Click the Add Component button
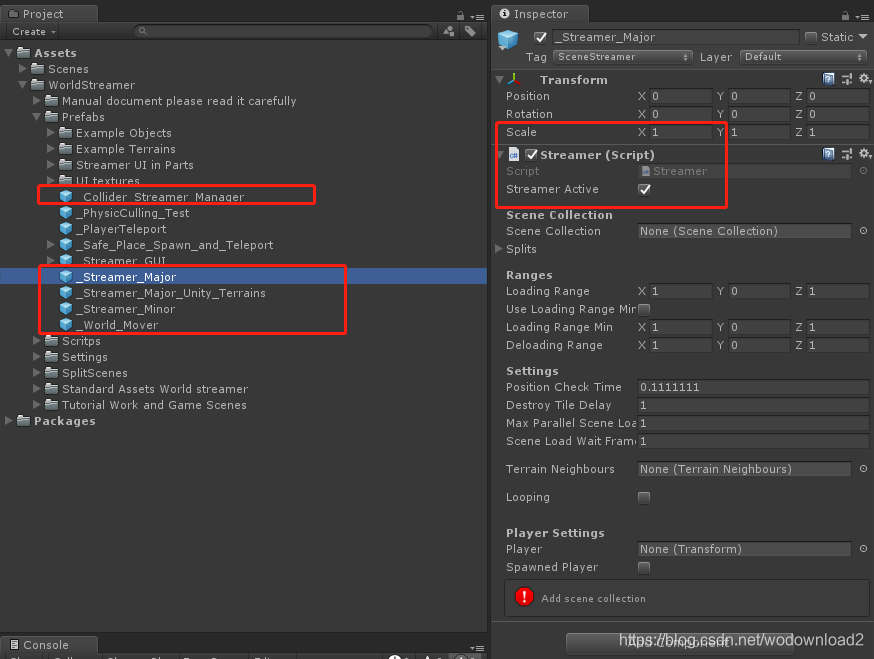The image size is (874, 659). [x=679, y=643]
